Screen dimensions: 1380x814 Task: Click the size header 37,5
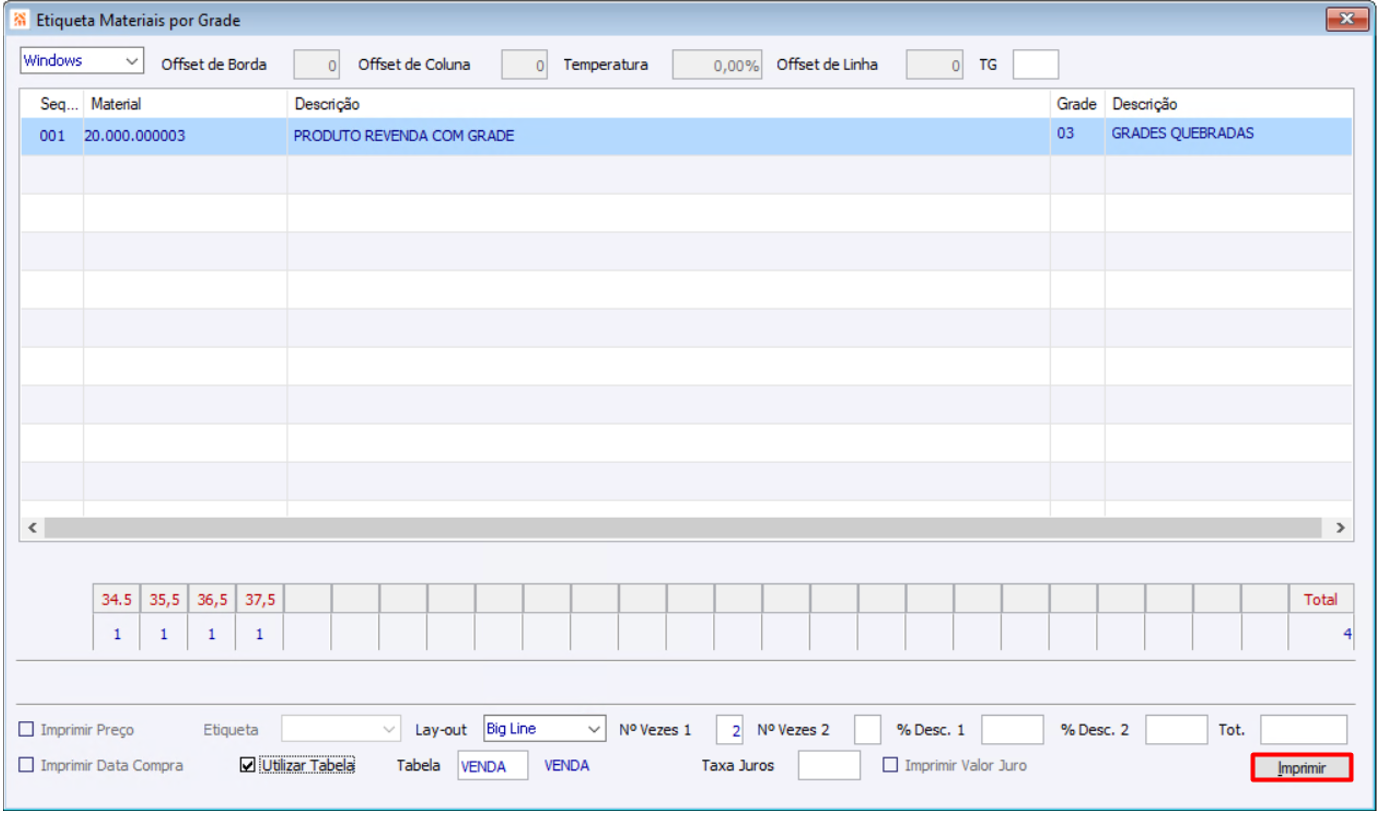[260, 599]
